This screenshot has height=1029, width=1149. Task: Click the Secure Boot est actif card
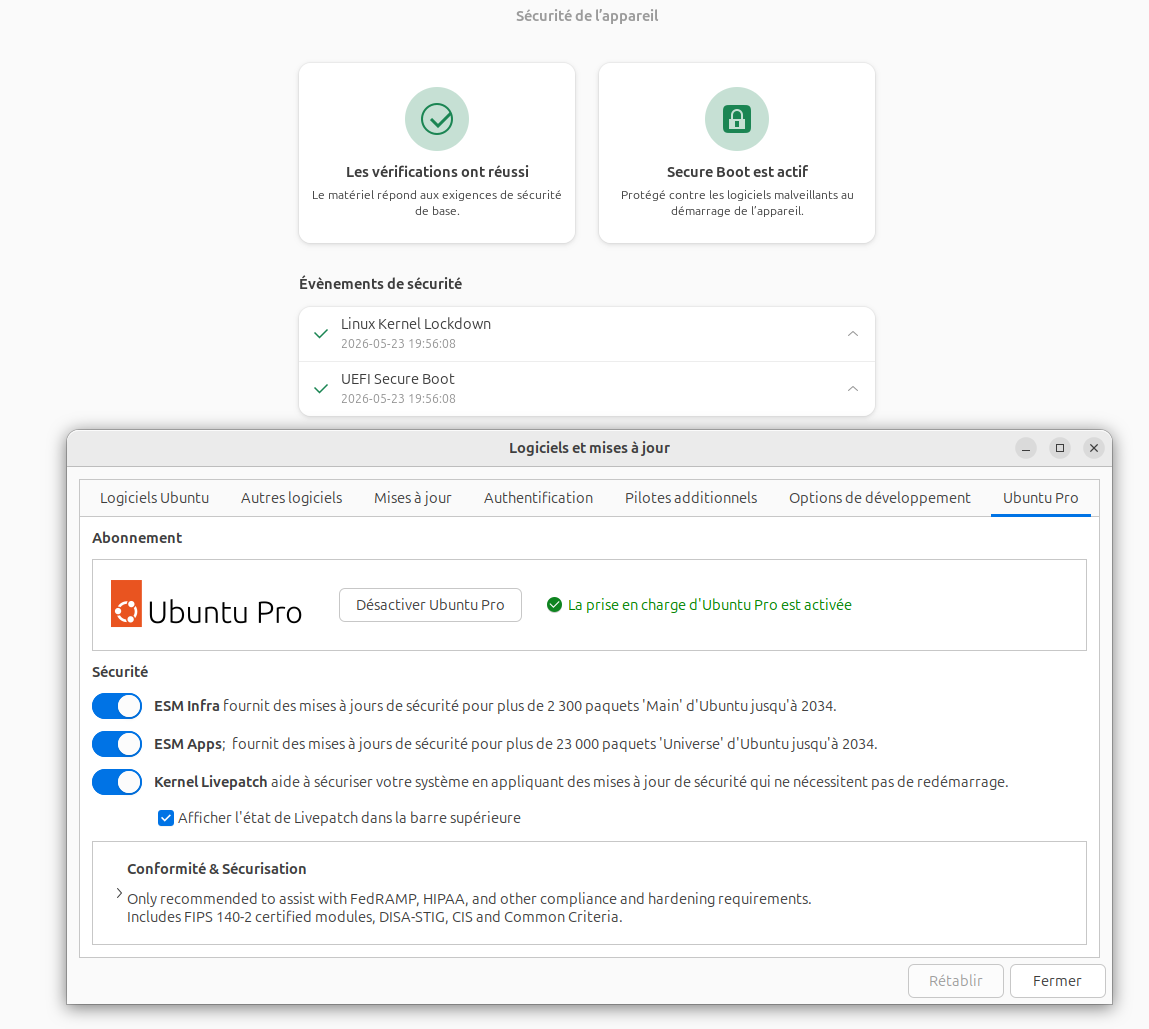tap(736, 152)
